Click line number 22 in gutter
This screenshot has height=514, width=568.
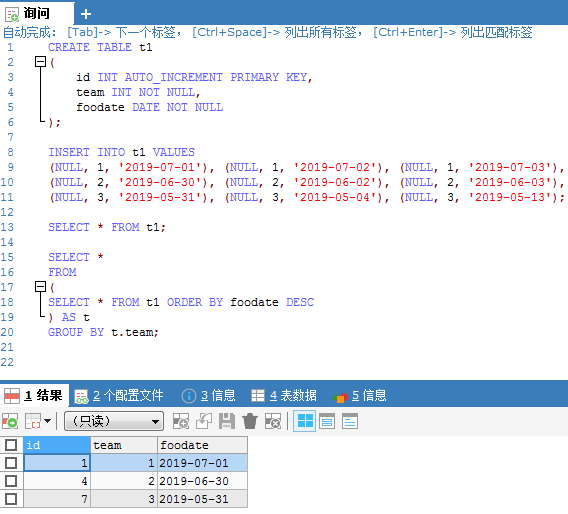(7, 362)
